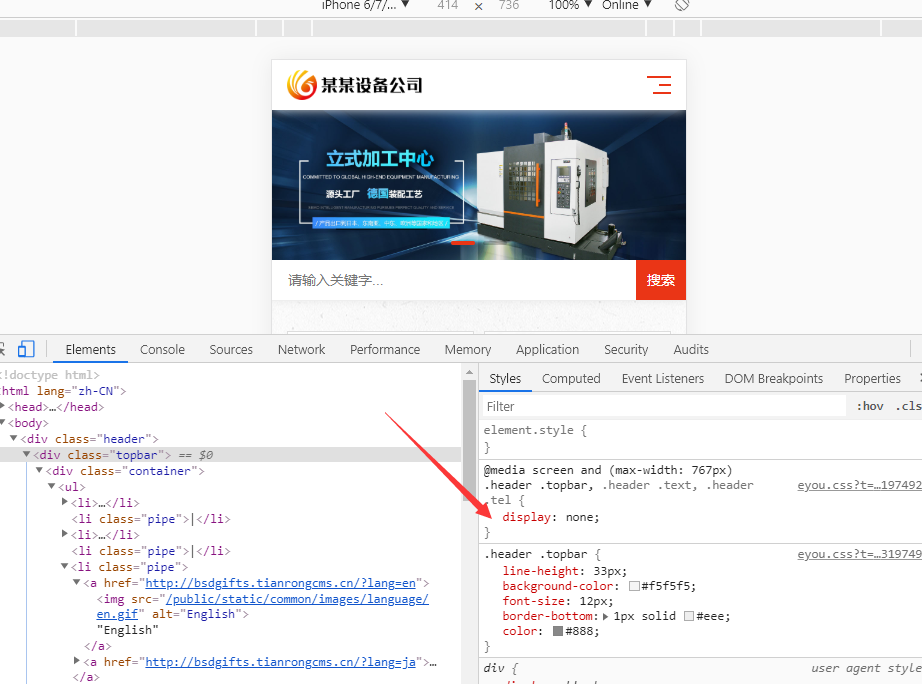Collapse the div class header node
This screenshot has height=684, width=922.
(x=14, y=438)
